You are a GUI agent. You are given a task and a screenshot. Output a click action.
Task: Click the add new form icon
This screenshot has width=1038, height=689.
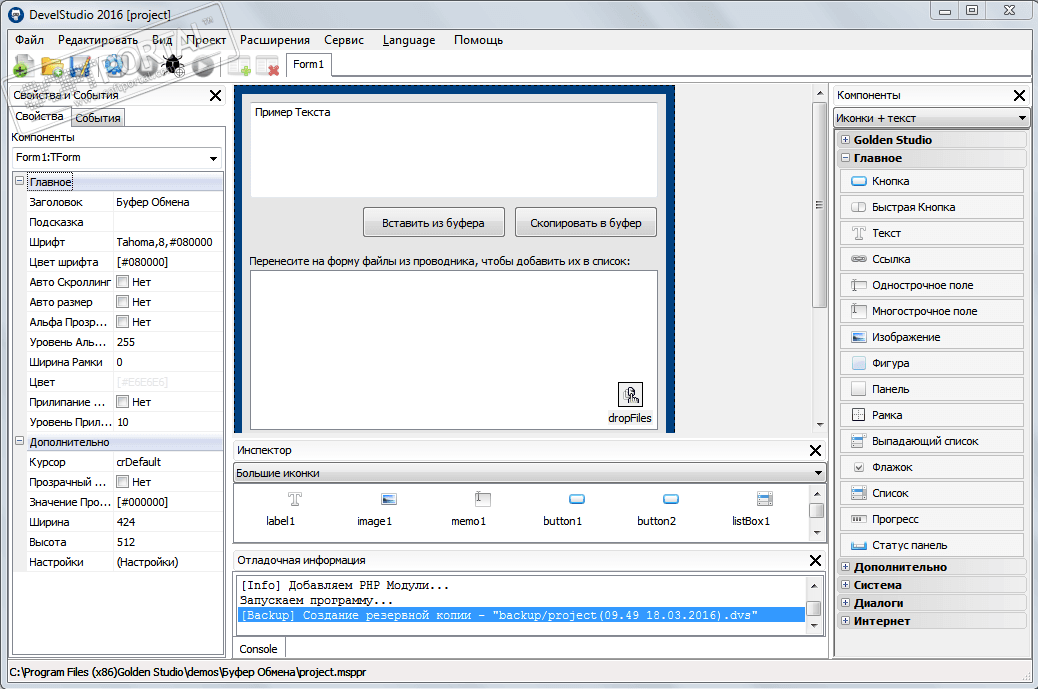[x=239, y=66]
